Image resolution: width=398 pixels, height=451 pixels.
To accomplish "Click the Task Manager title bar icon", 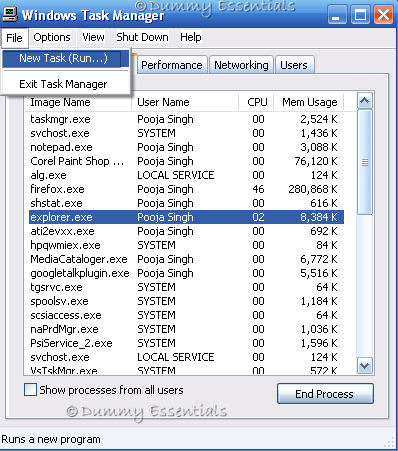I will click(9, 15).
